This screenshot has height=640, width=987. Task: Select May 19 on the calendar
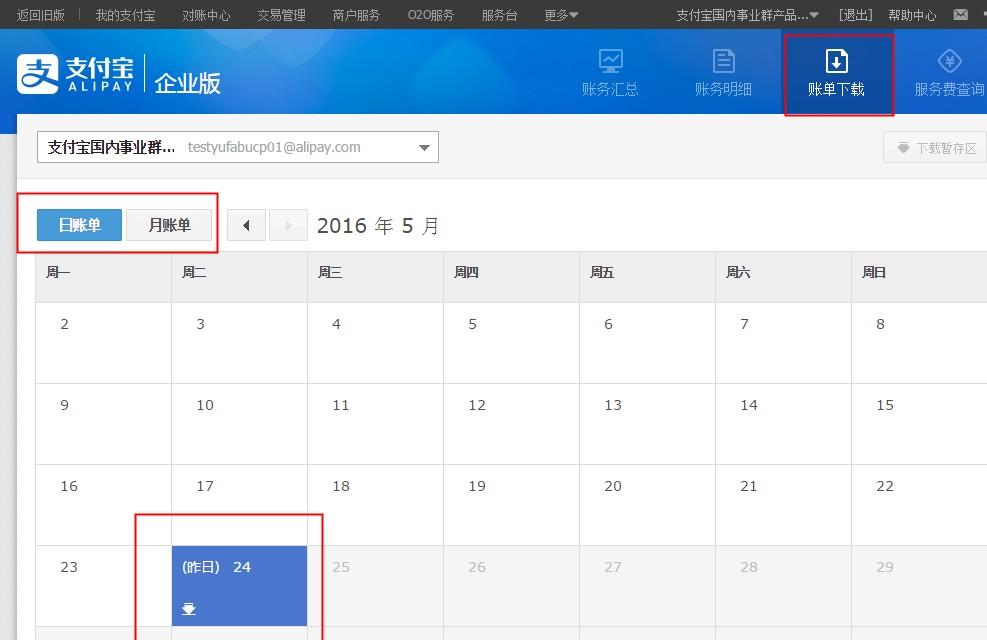point(511,505)
